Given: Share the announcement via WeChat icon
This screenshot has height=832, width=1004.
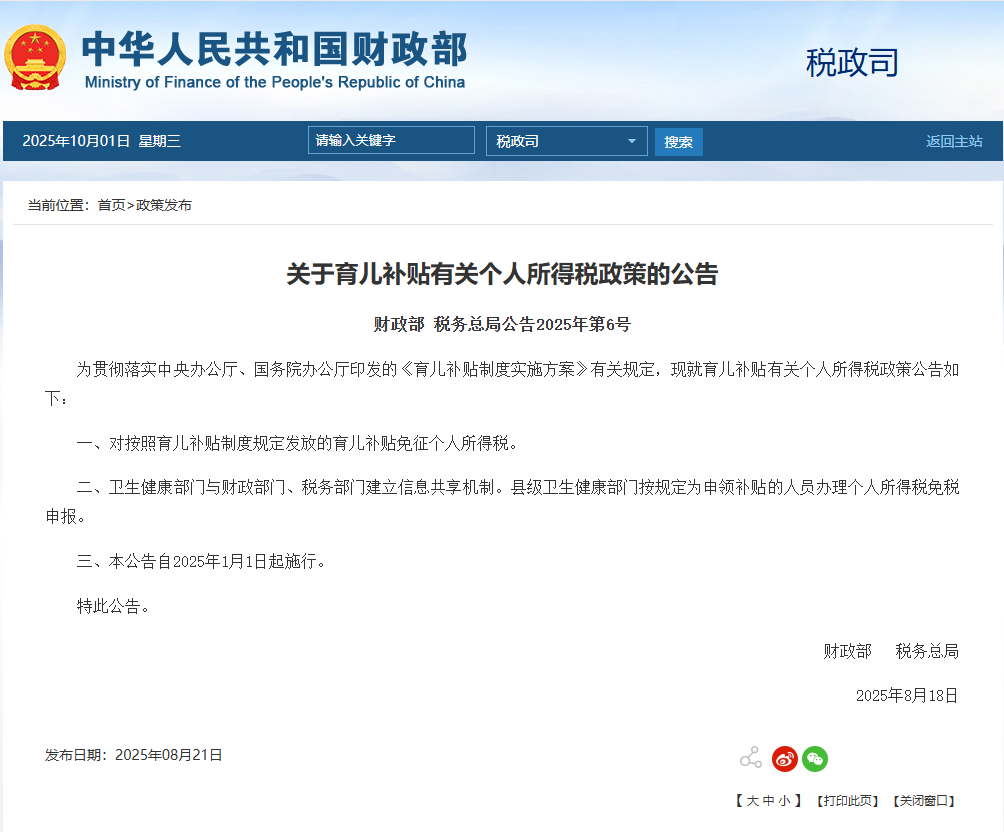Looking at the screenshot, I should coord(816,758).
